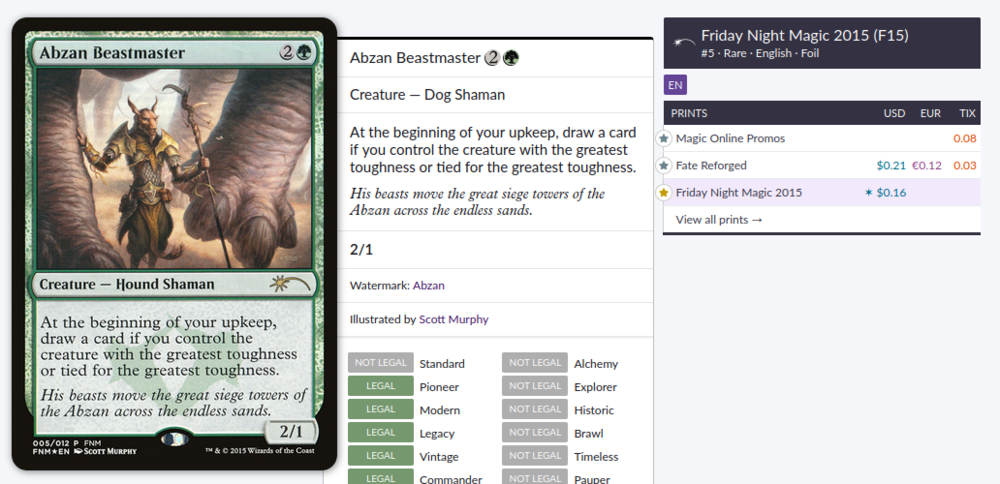Click the shooting star set symbol in header
1000x484 pixels.
click(x=684, y=43)
